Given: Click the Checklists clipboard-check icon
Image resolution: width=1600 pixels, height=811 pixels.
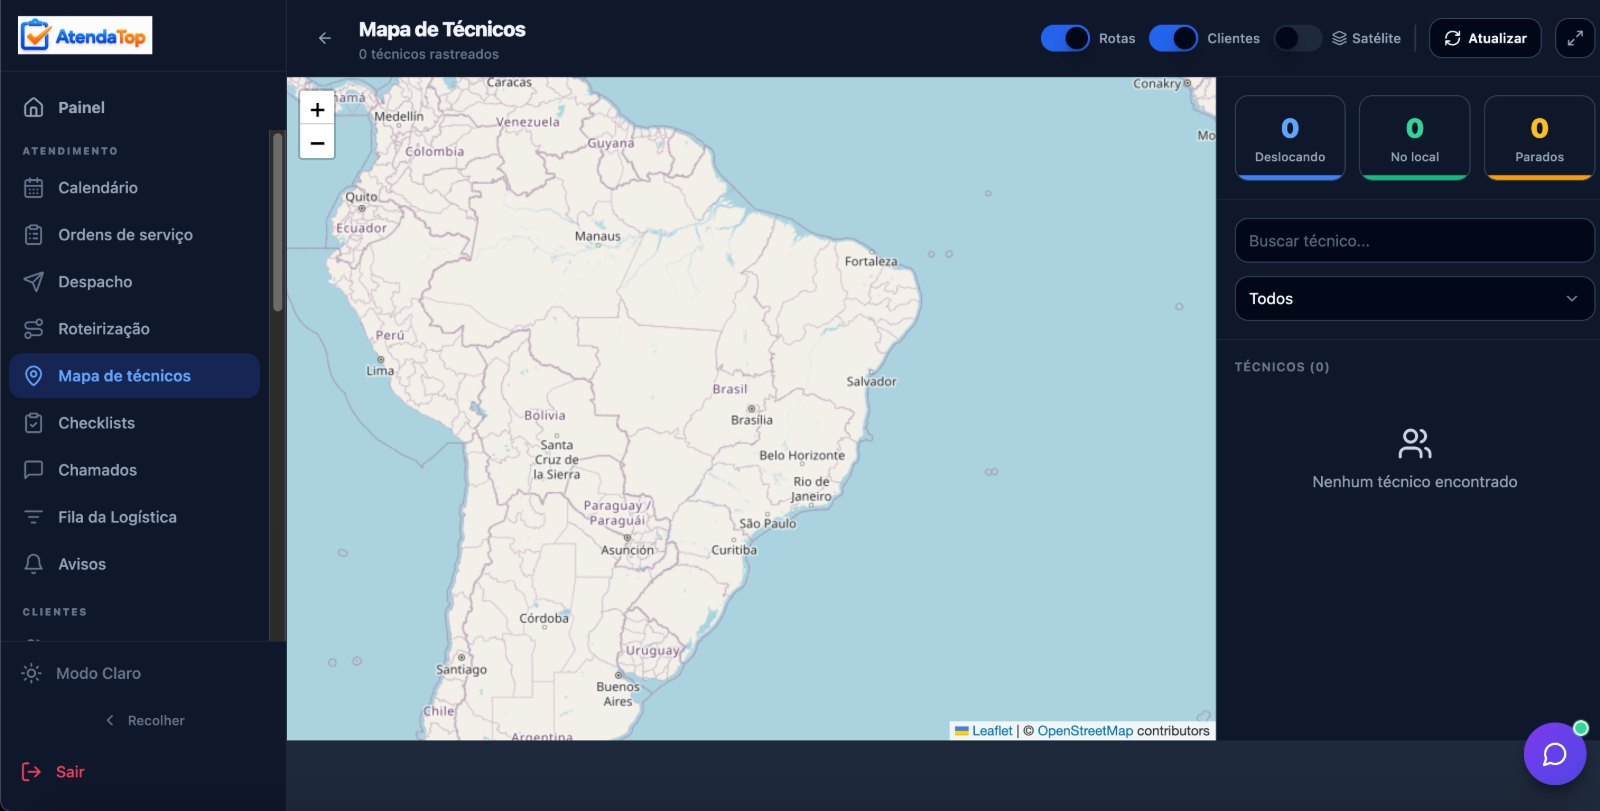Looking at the screenshot, I should point(33,422).
